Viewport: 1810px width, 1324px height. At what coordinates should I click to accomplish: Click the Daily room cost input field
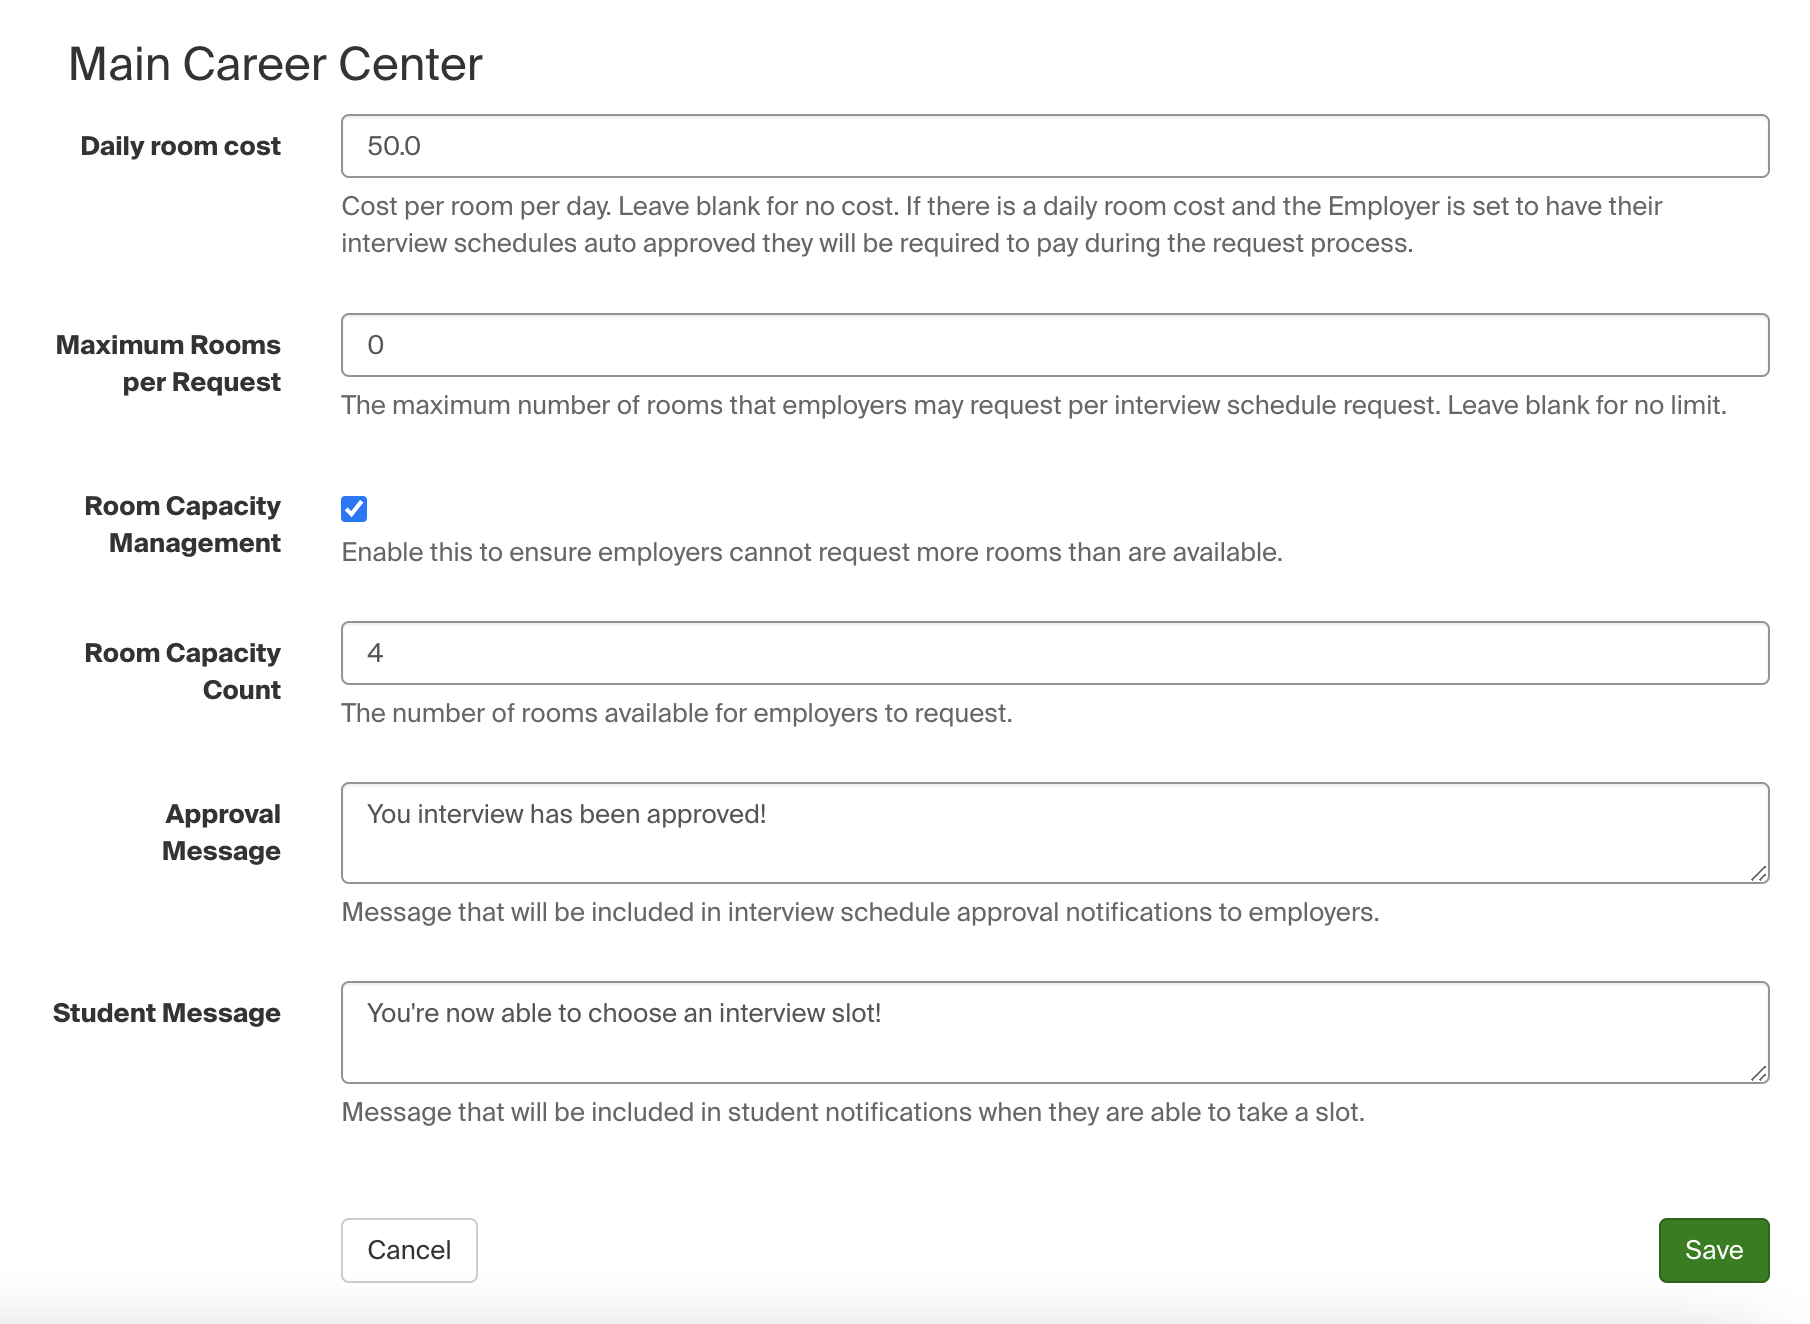[1055, 146]
